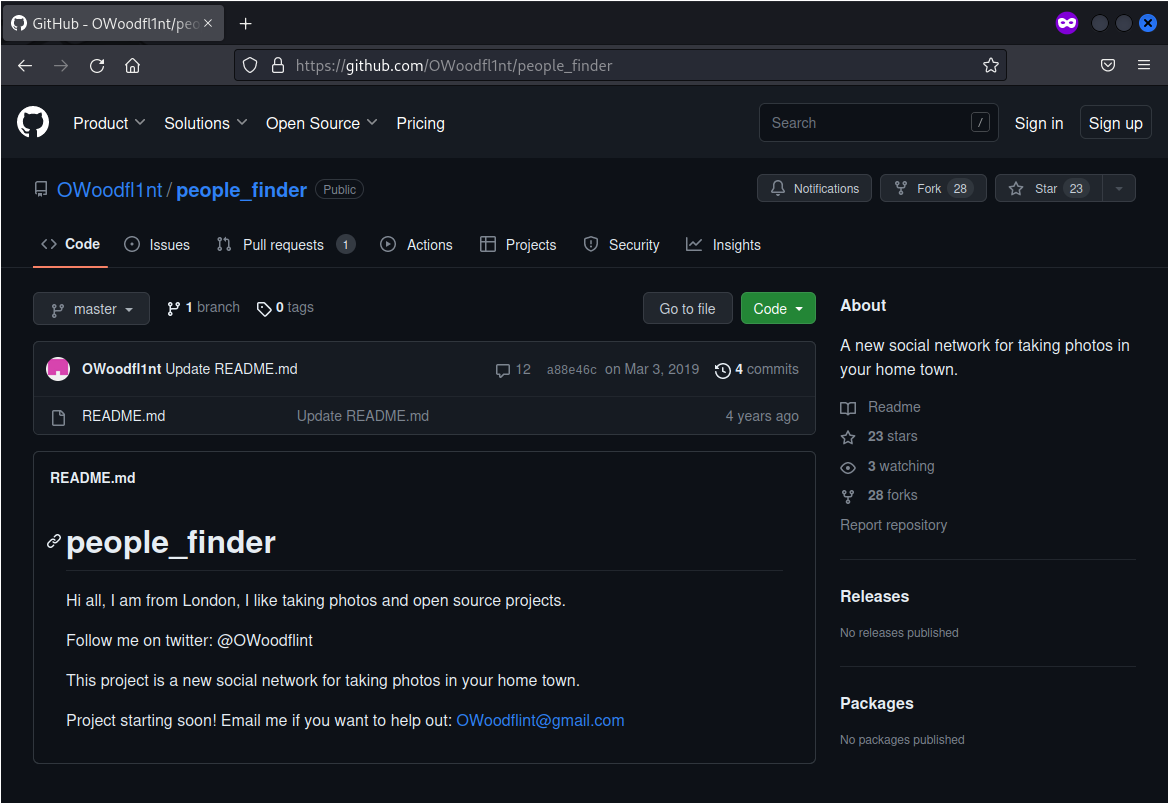This screenshot has height=804, width=1169.
Task: Select the Issues tab icon
Action: 131,244
